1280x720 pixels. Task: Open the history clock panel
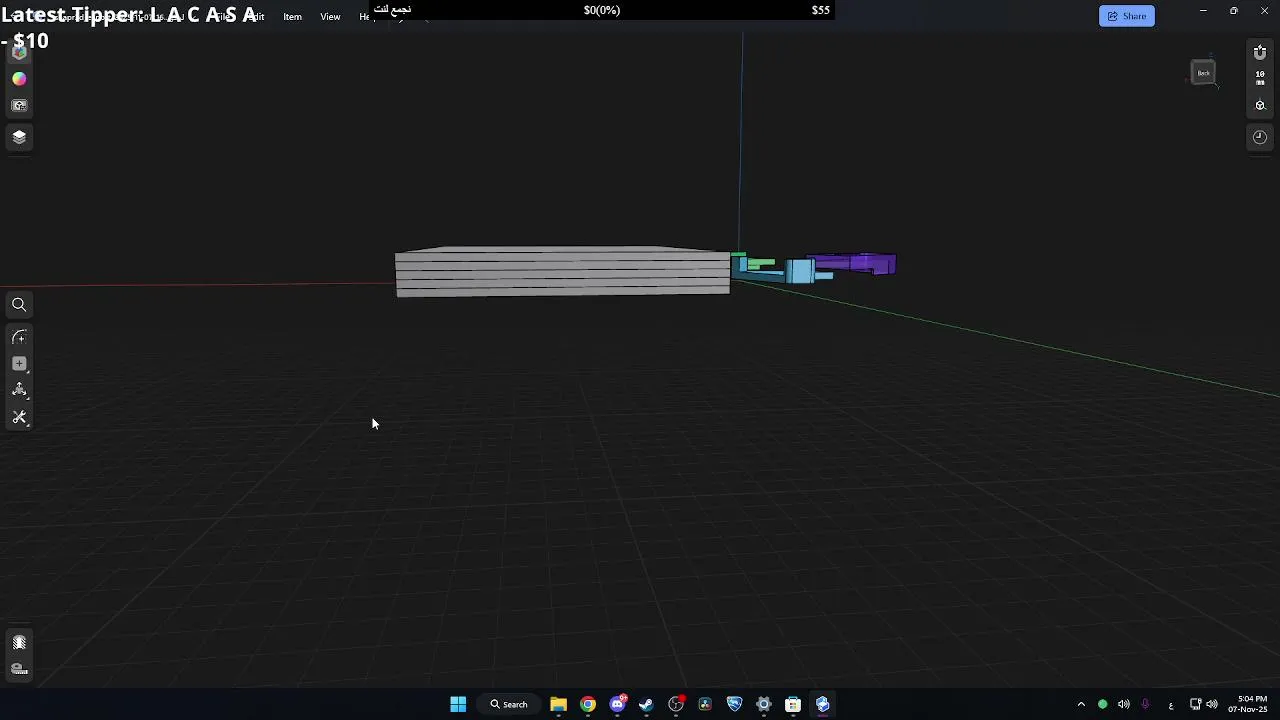(x=1260, y=137)
